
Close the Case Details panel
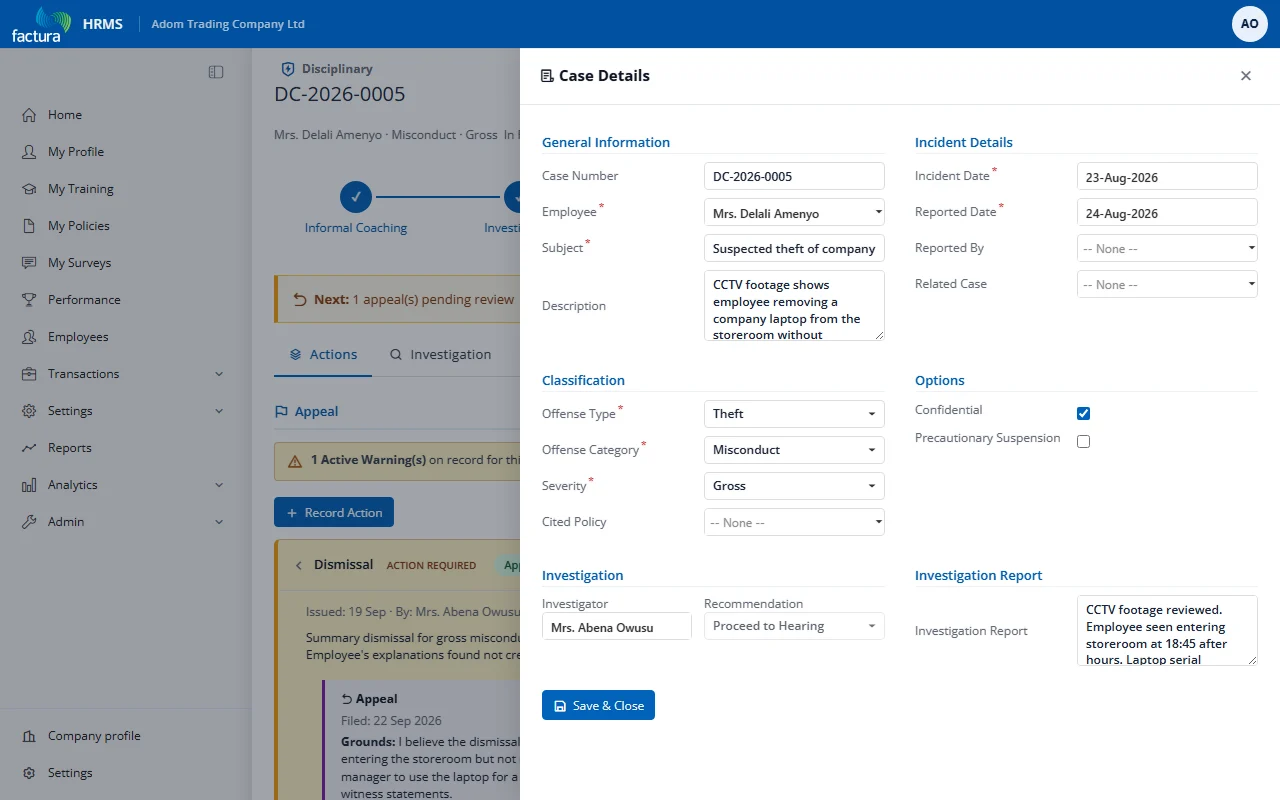point(1246,76)
